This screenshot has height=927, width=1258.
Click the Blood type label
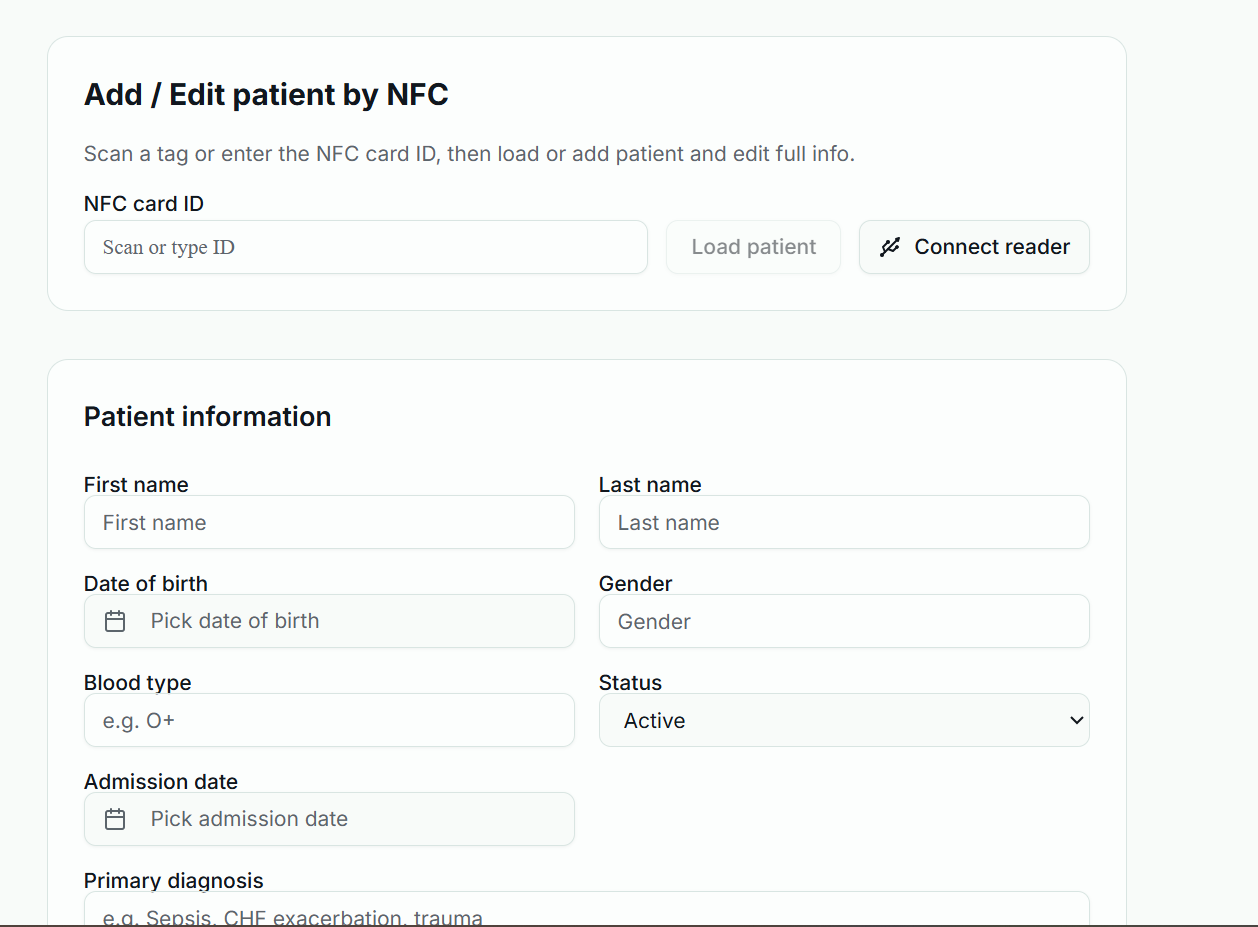138,682
